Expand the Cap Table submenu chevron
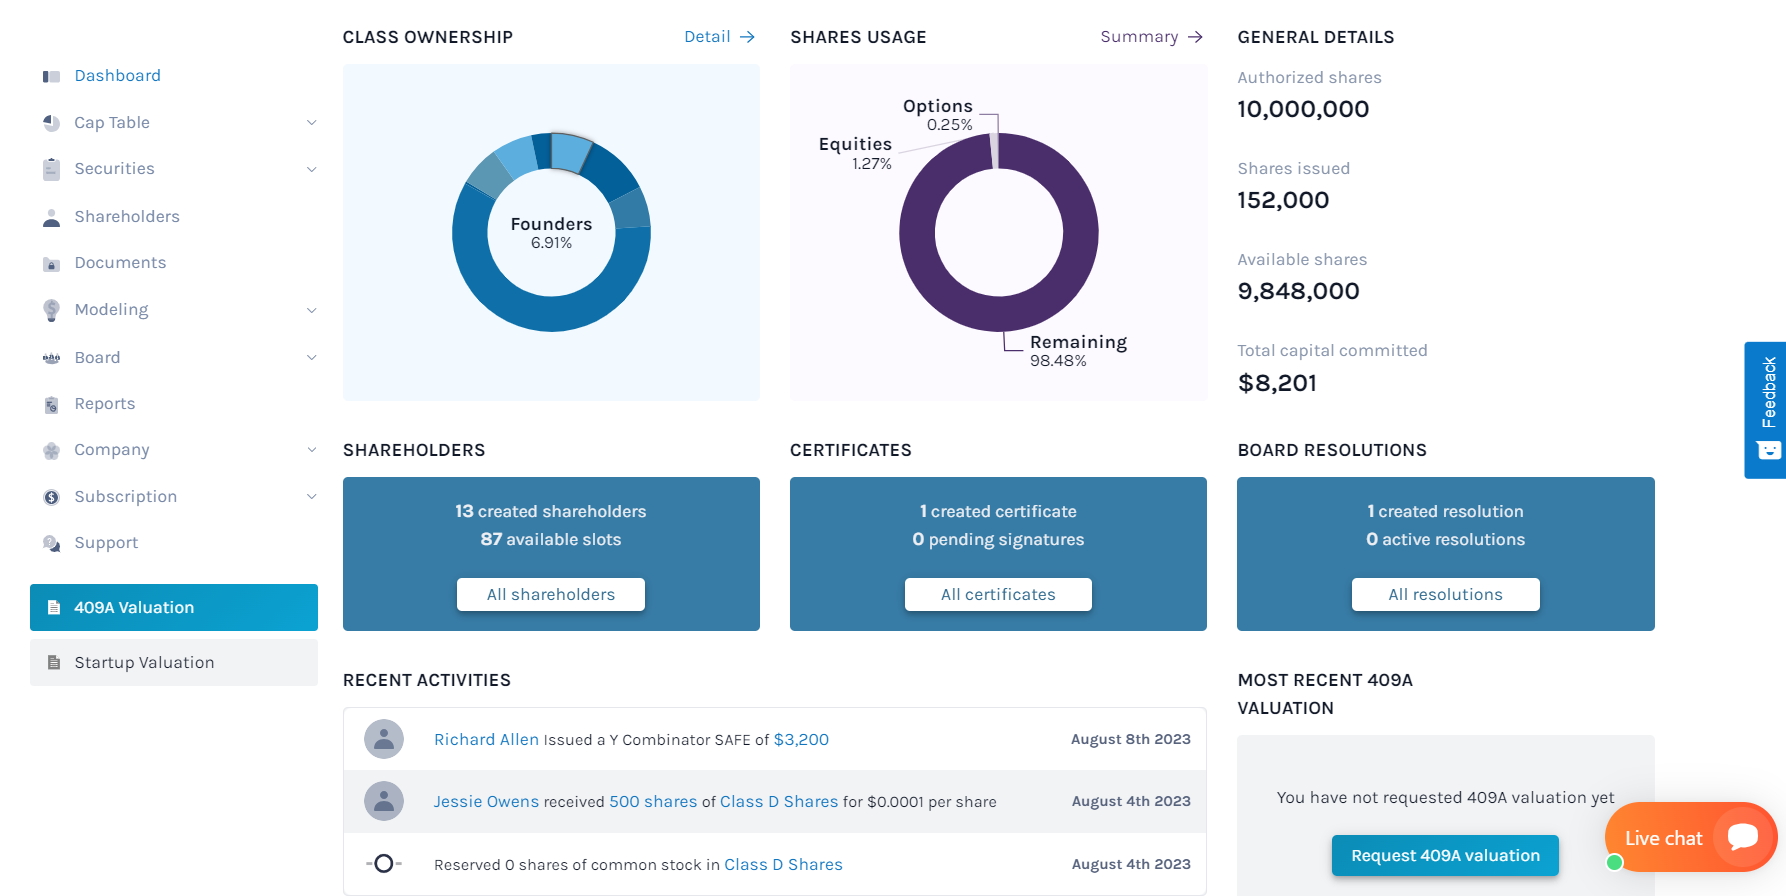 click(x=311, y=123)
